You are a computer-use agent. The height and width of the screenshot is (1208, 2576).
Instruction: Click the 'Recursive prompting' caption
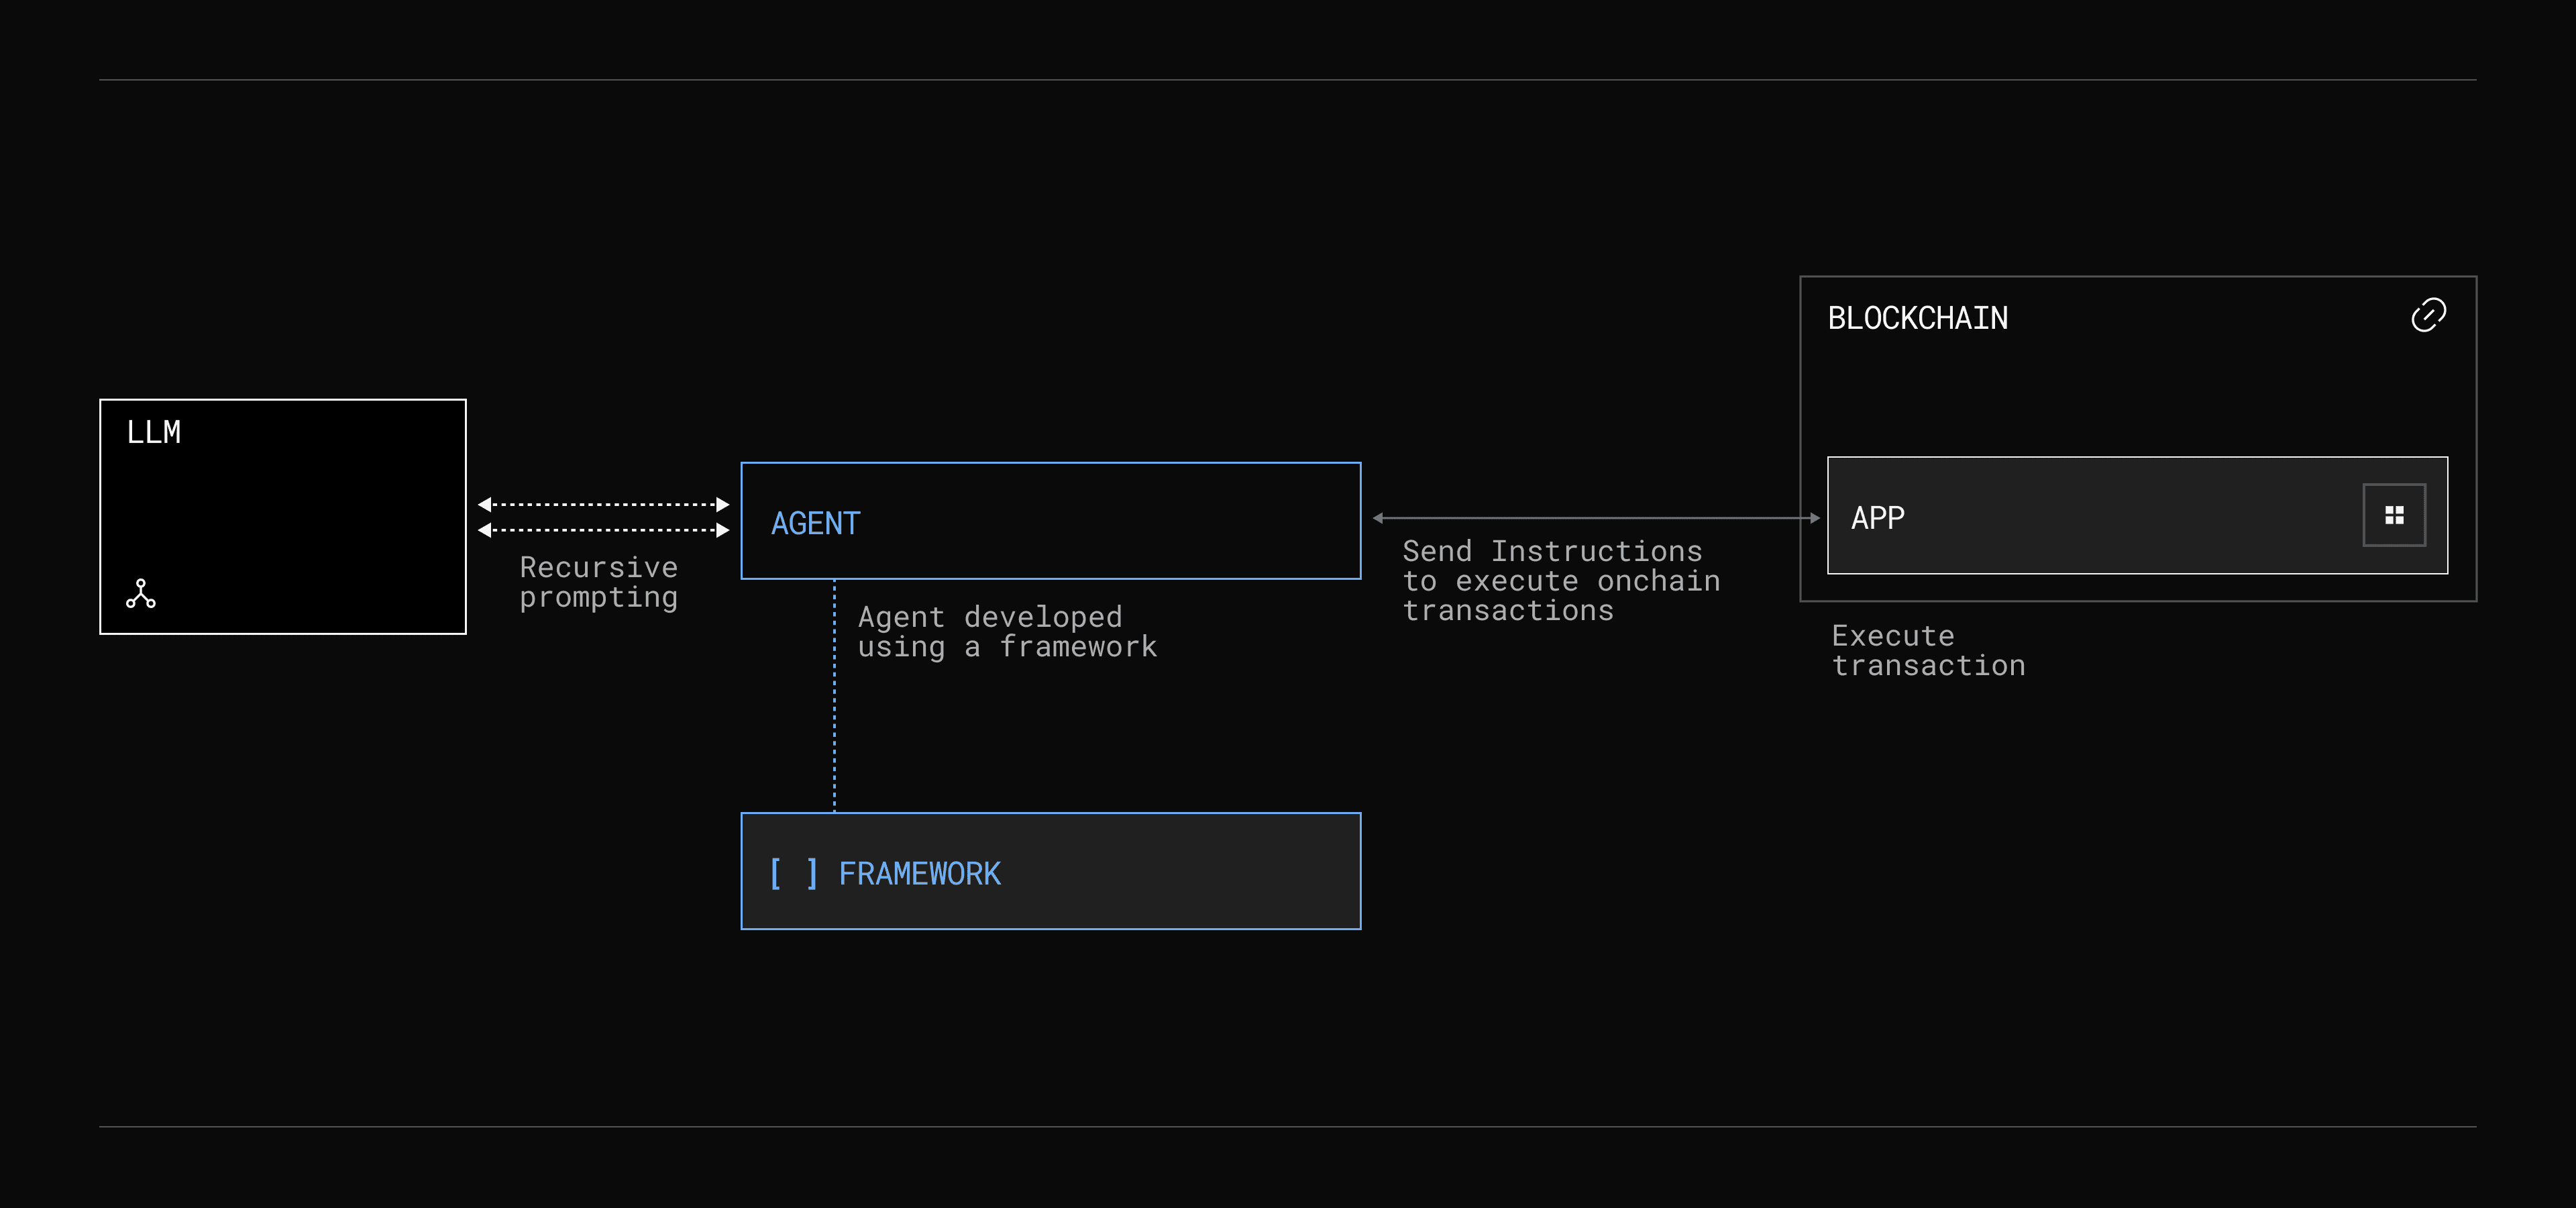coord(598,582)
